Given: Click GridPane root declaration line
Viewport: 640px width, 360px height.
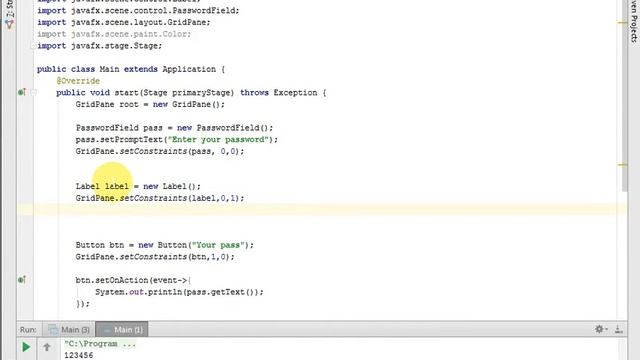Looking at the screenshot, I should [x=150, y=104].
